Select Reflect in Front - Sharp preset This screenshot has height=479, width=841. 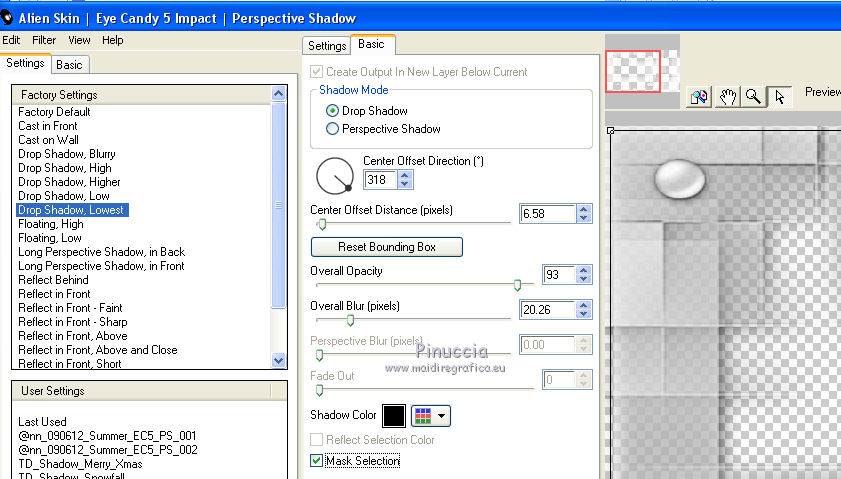click(x=72, y=322)
